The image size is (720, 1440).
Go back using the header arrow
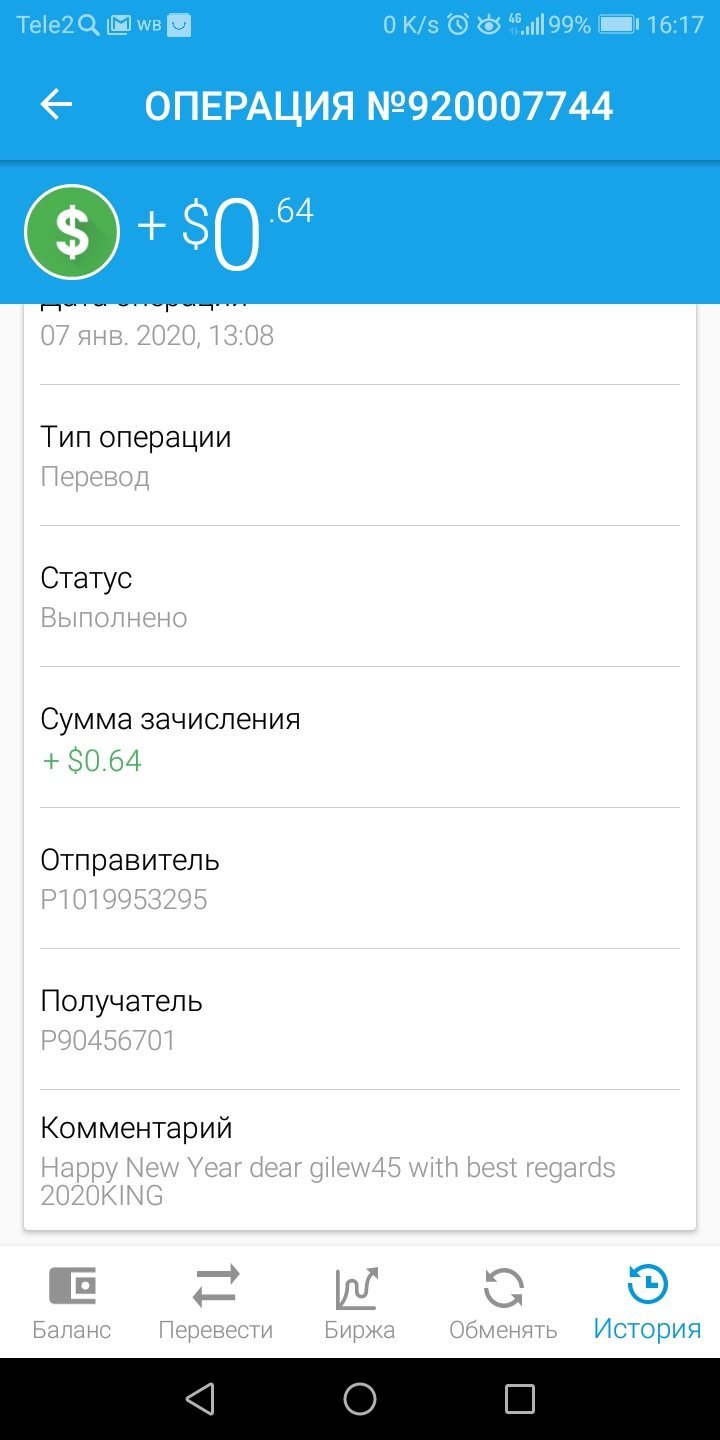(57, 105)
